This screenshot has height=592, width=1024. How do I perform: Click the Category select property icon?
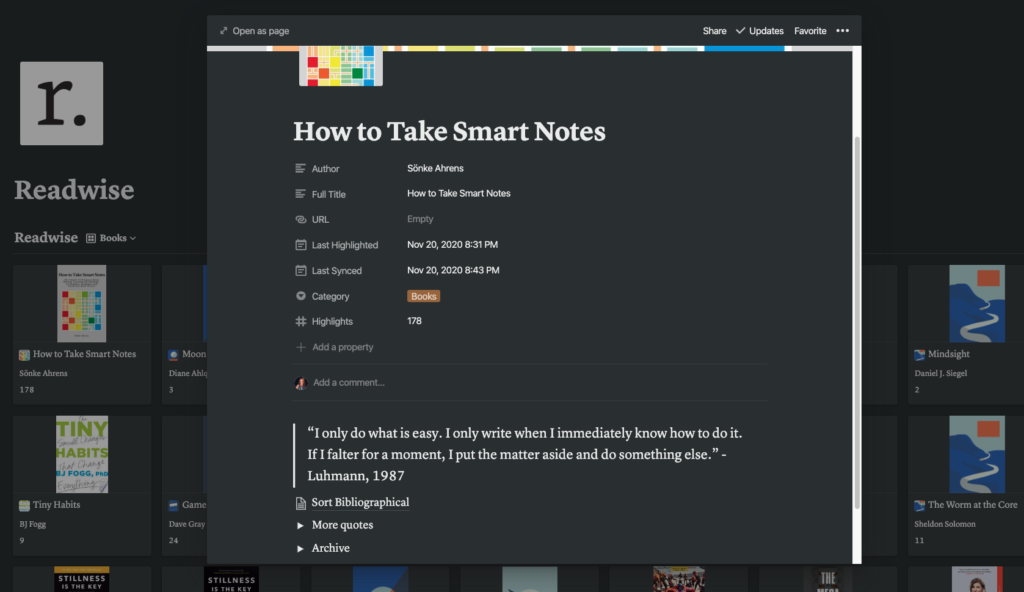coord(300,296)
